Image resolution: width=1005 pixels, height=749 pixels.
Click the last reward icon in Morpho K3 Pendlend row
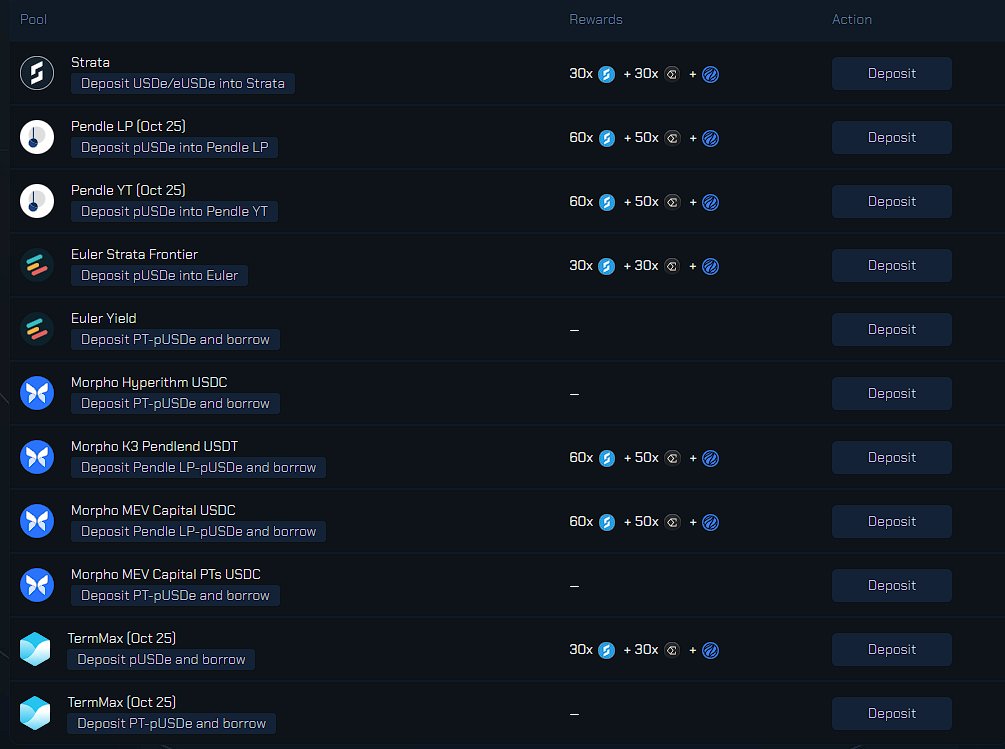click(710, 458)
